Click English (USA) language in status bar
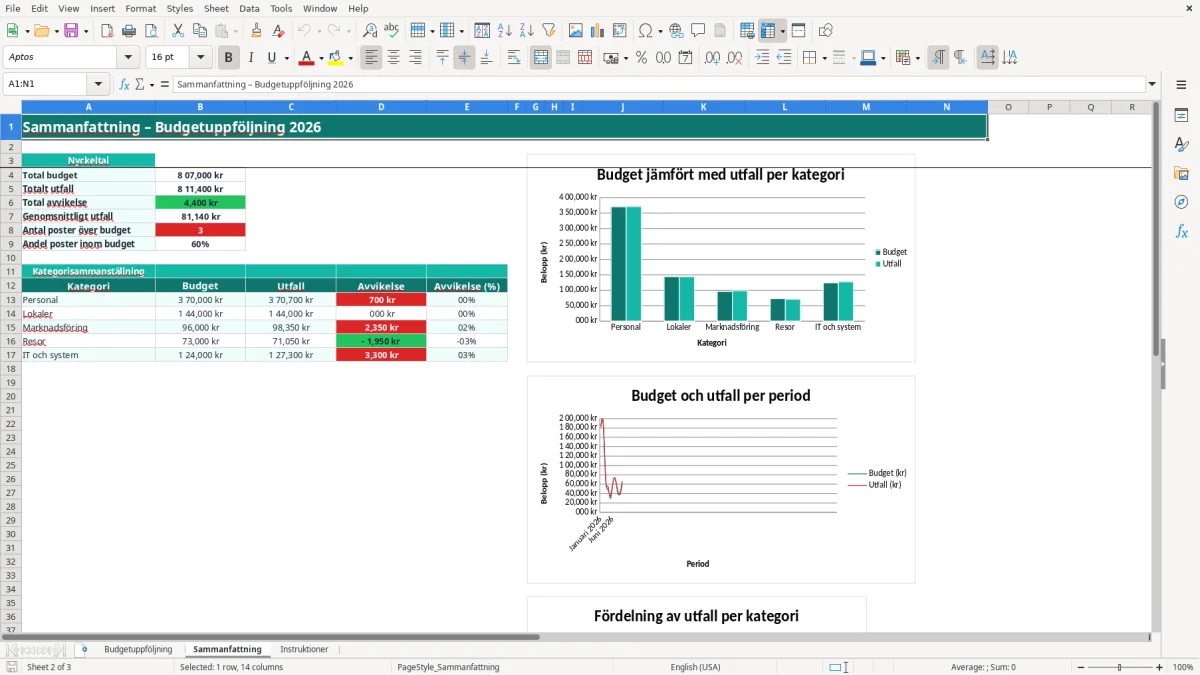Viewport: 1200px width, 675px height. click(695, 667)
